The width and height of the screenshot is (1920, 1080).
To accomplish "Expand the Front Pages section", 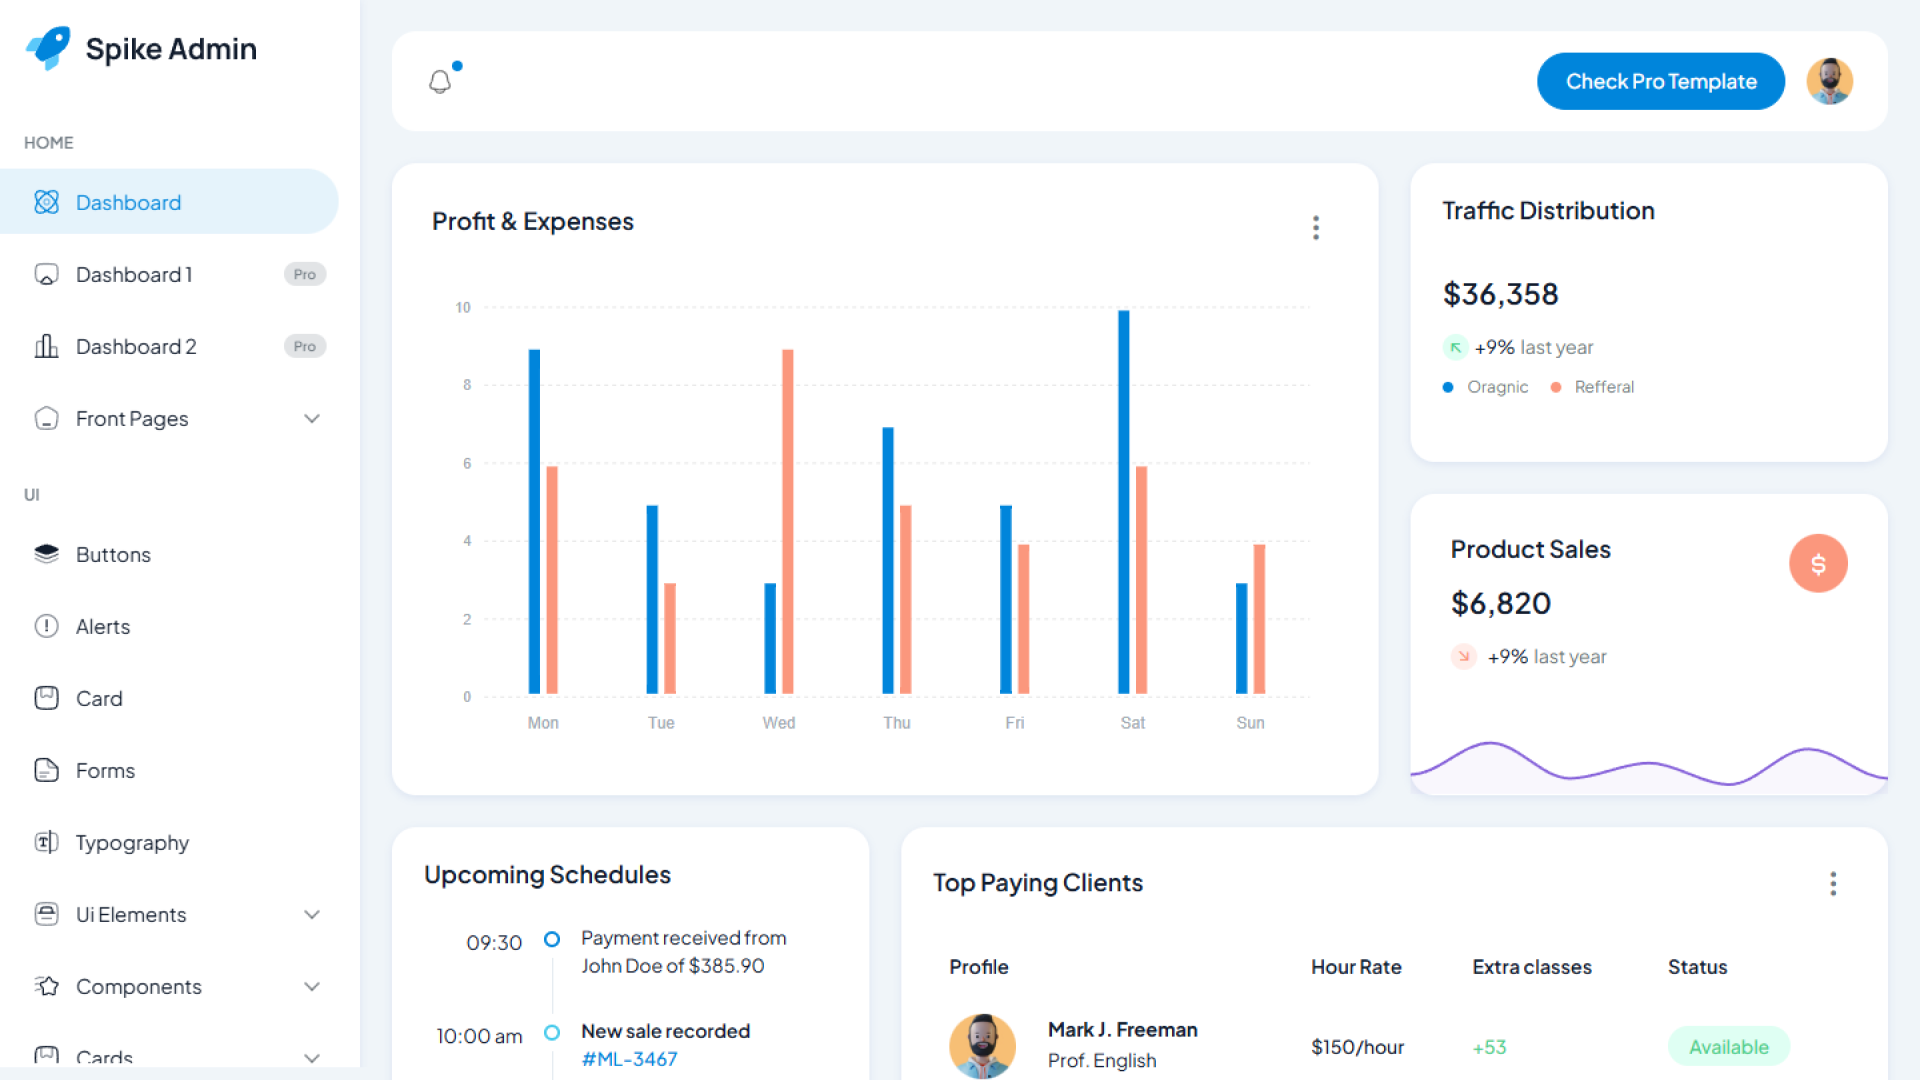I will [312, 418].
